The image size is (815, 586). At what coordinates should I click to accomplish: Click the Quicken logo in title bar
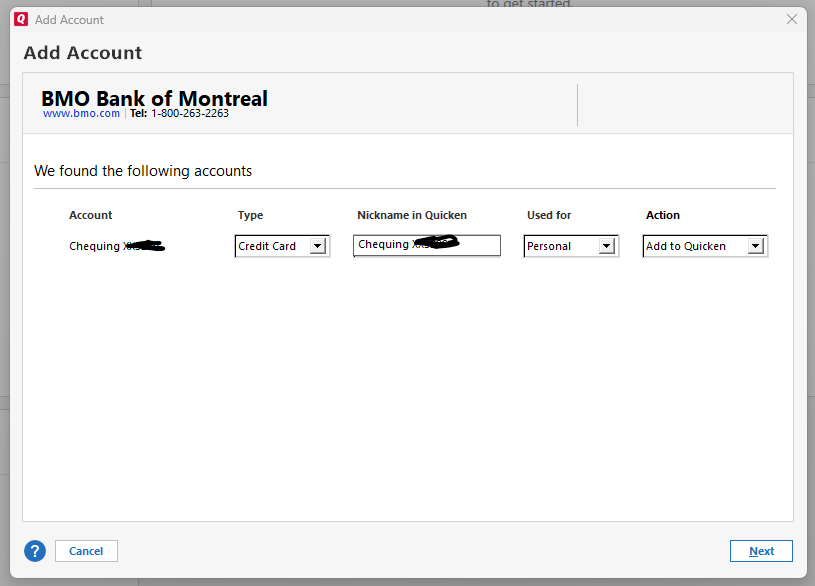pyautogui.click(x=21, y=19)
